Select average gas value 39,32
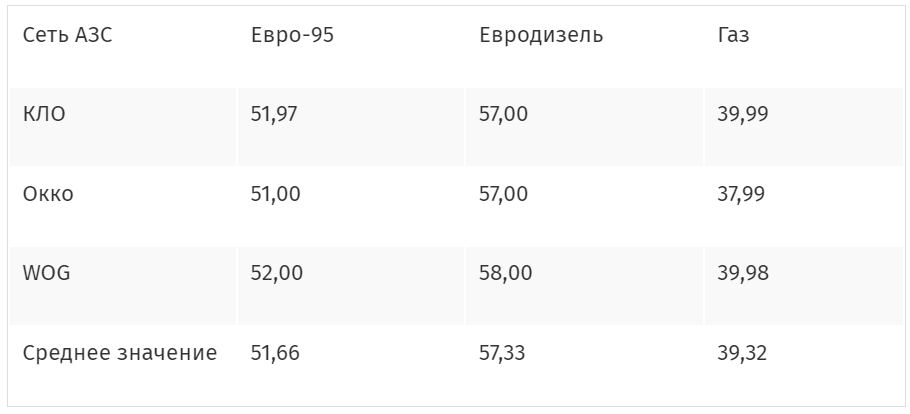 click(x=743, y=353)
